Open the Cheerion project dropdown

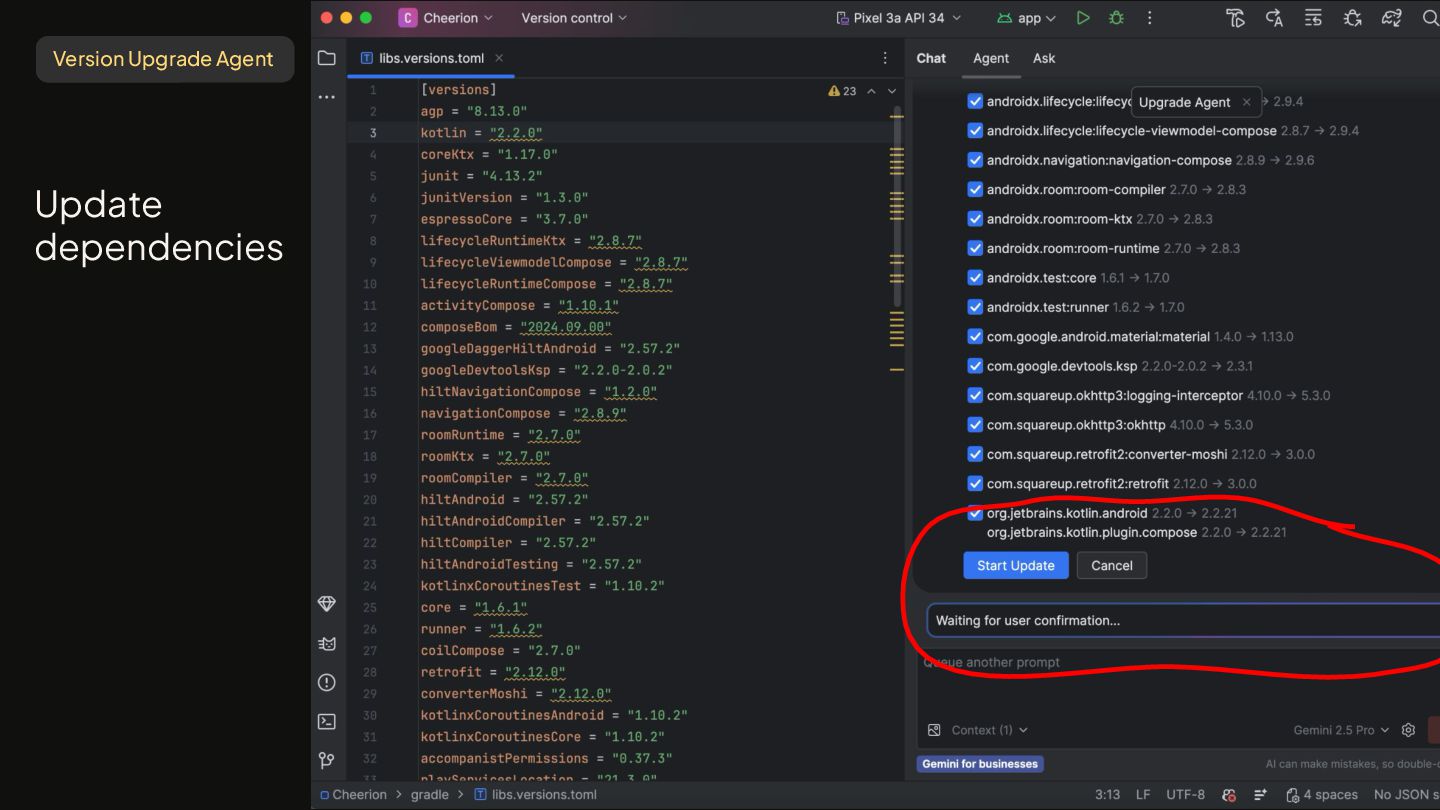click(446, 18)
